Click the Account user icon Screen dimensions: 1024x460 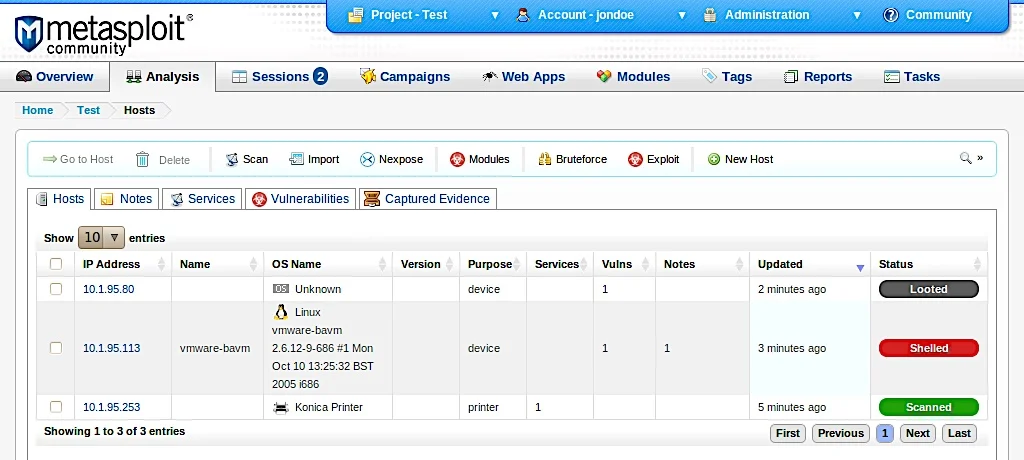coord(522,15)
